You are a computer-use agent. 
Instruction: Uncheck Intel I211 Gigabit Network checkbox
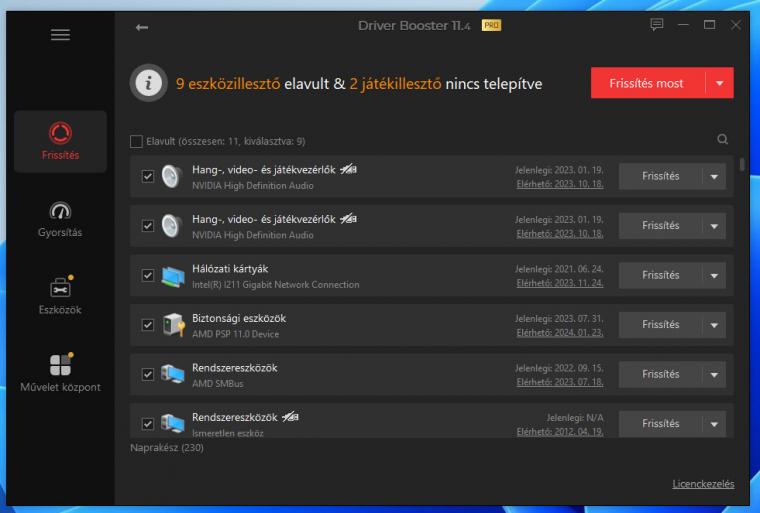pos(148,275)
